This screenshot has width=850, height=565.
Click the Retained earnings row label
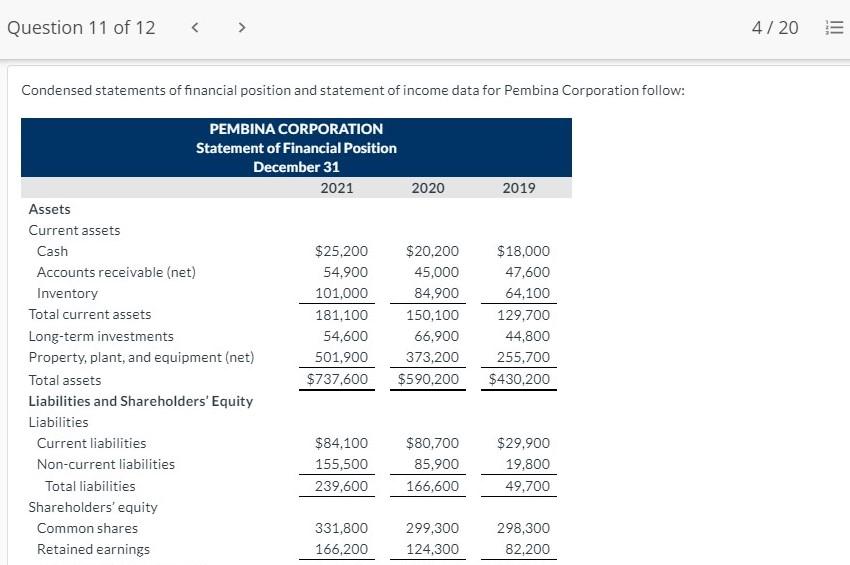(93, 549)
